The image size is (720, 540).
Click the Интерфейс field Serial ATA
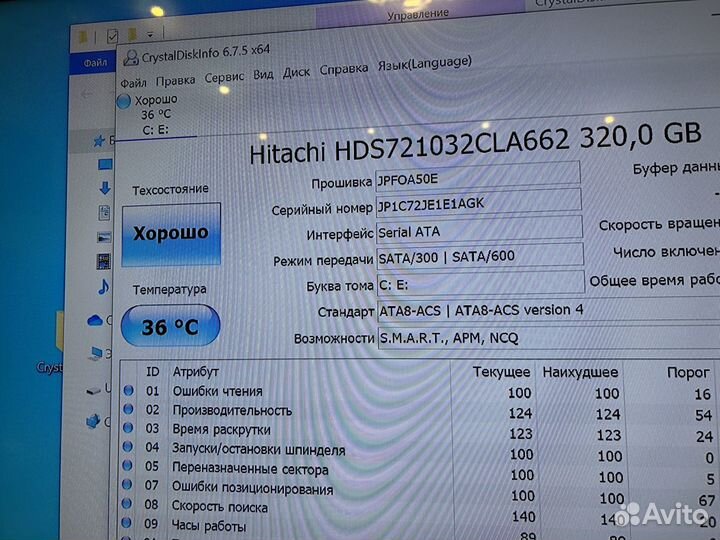click(479, 229)
